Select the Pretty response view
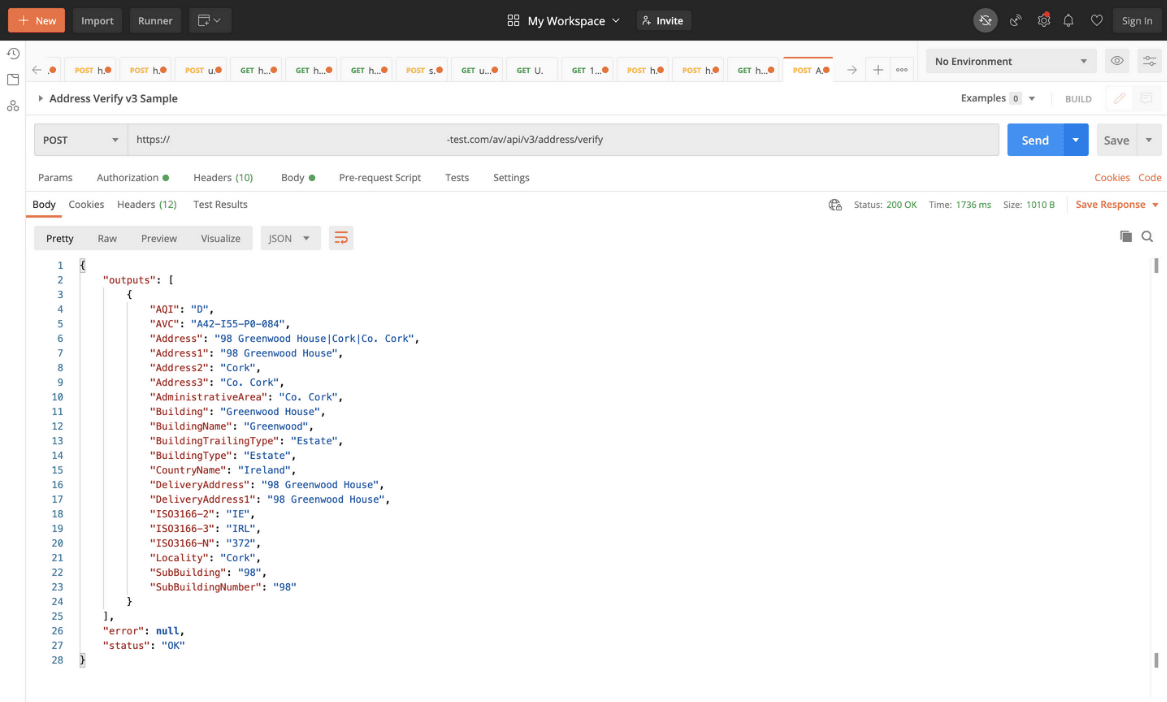This screenshot has width=1167, height=702. (60, 238)
